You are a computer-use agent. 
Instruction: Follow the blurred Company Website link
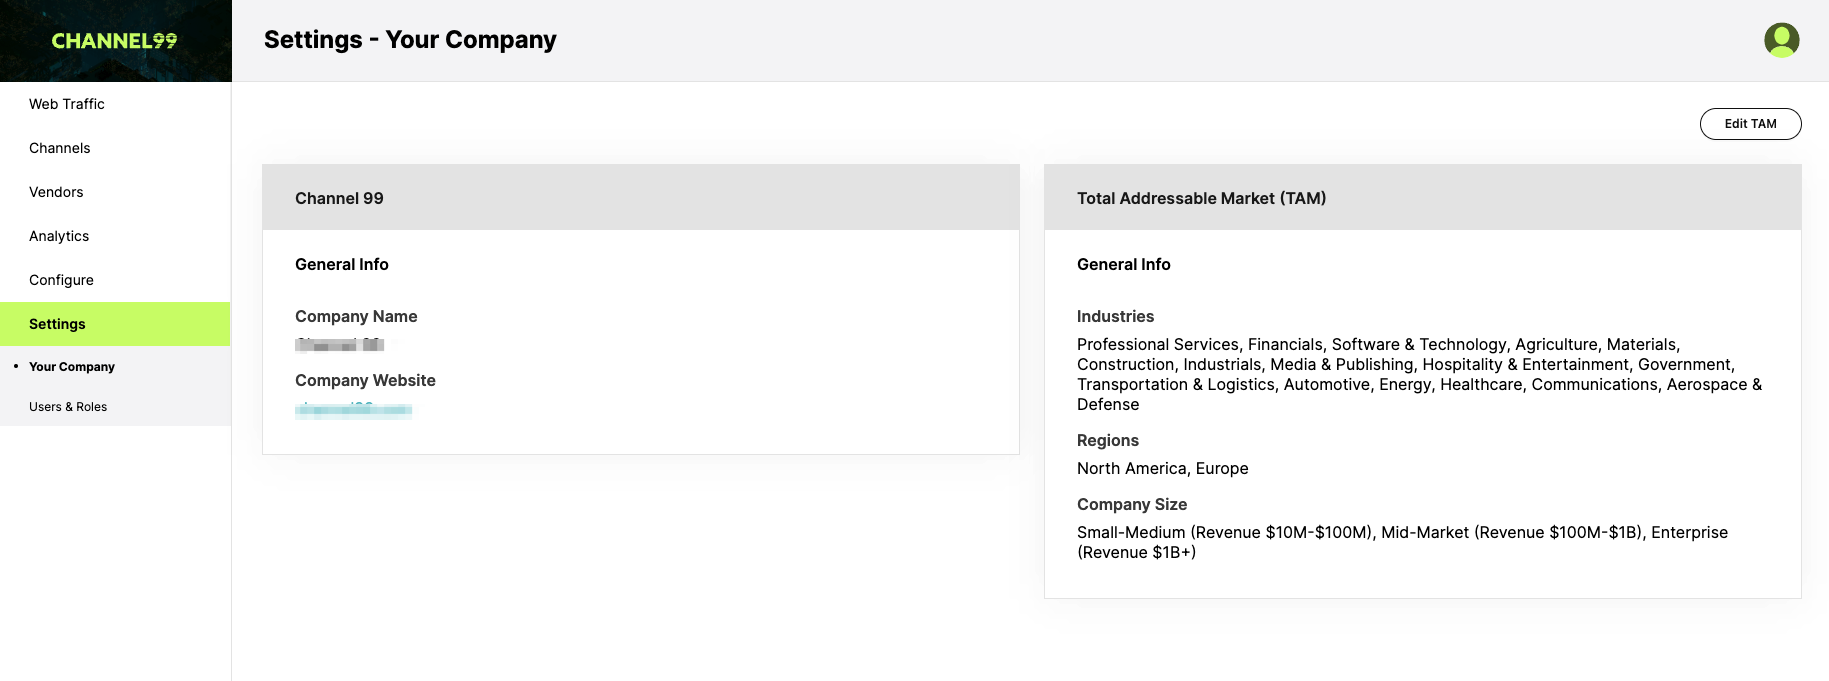pos(353,409)
